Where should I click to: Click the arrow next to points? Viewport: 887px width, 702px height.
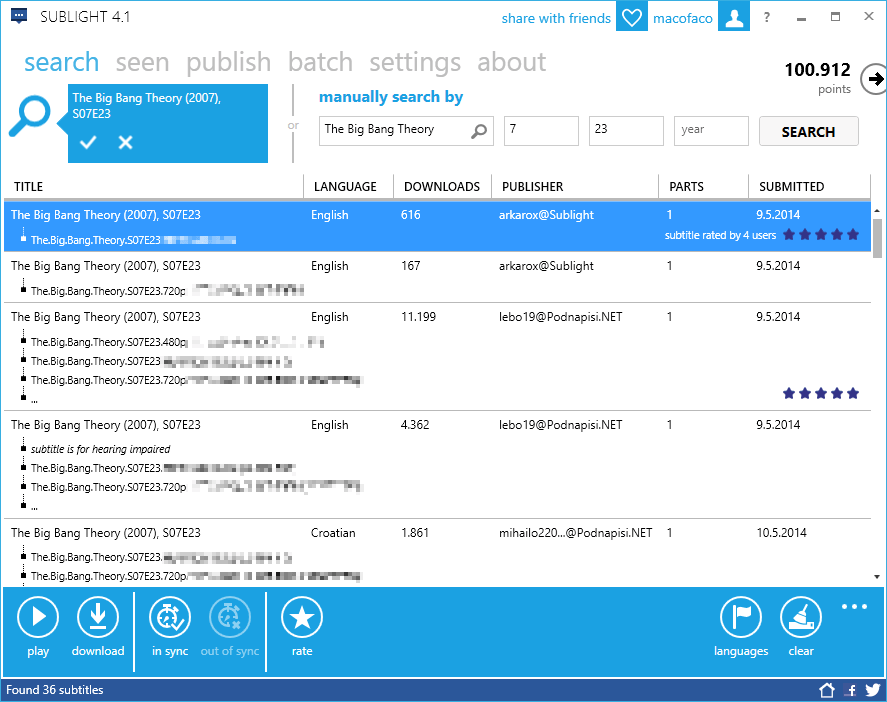874,79
